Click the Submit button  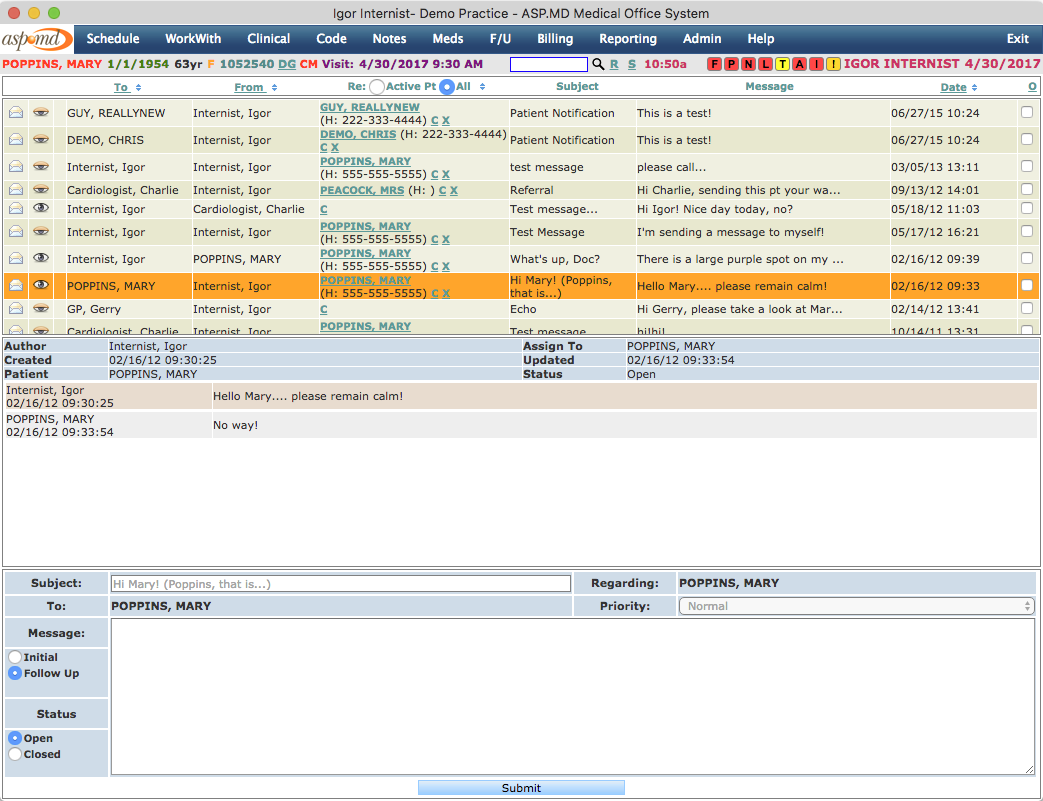click(x=521, y=788)
